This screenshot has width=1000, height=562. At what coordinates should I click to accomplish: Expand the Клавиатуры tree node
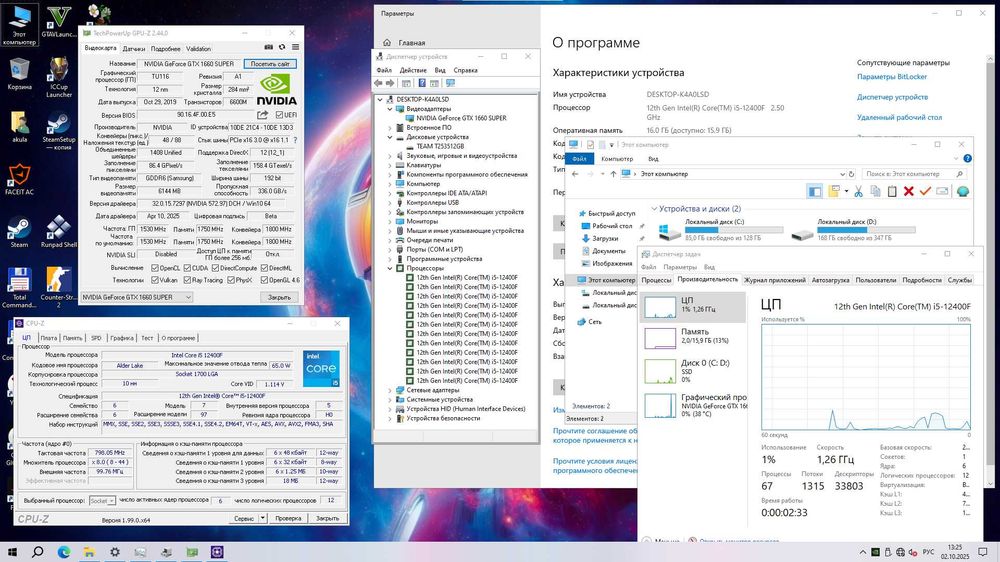(390, 165)
